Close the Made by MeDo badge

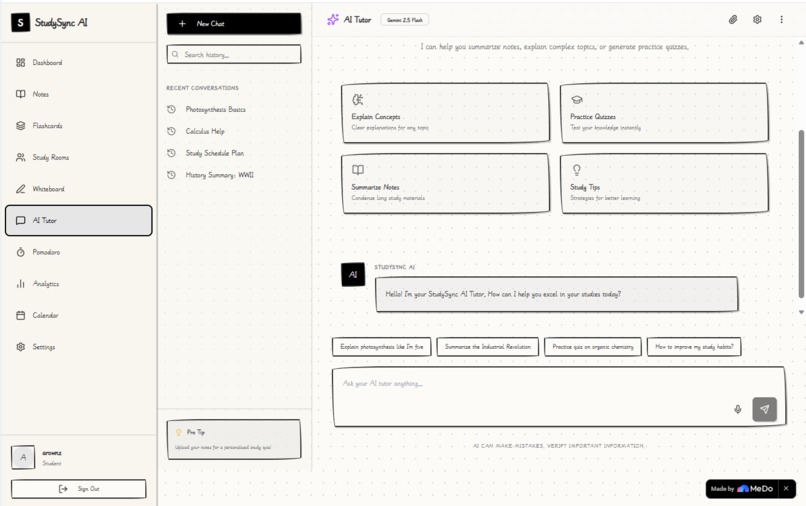point(786,489)
